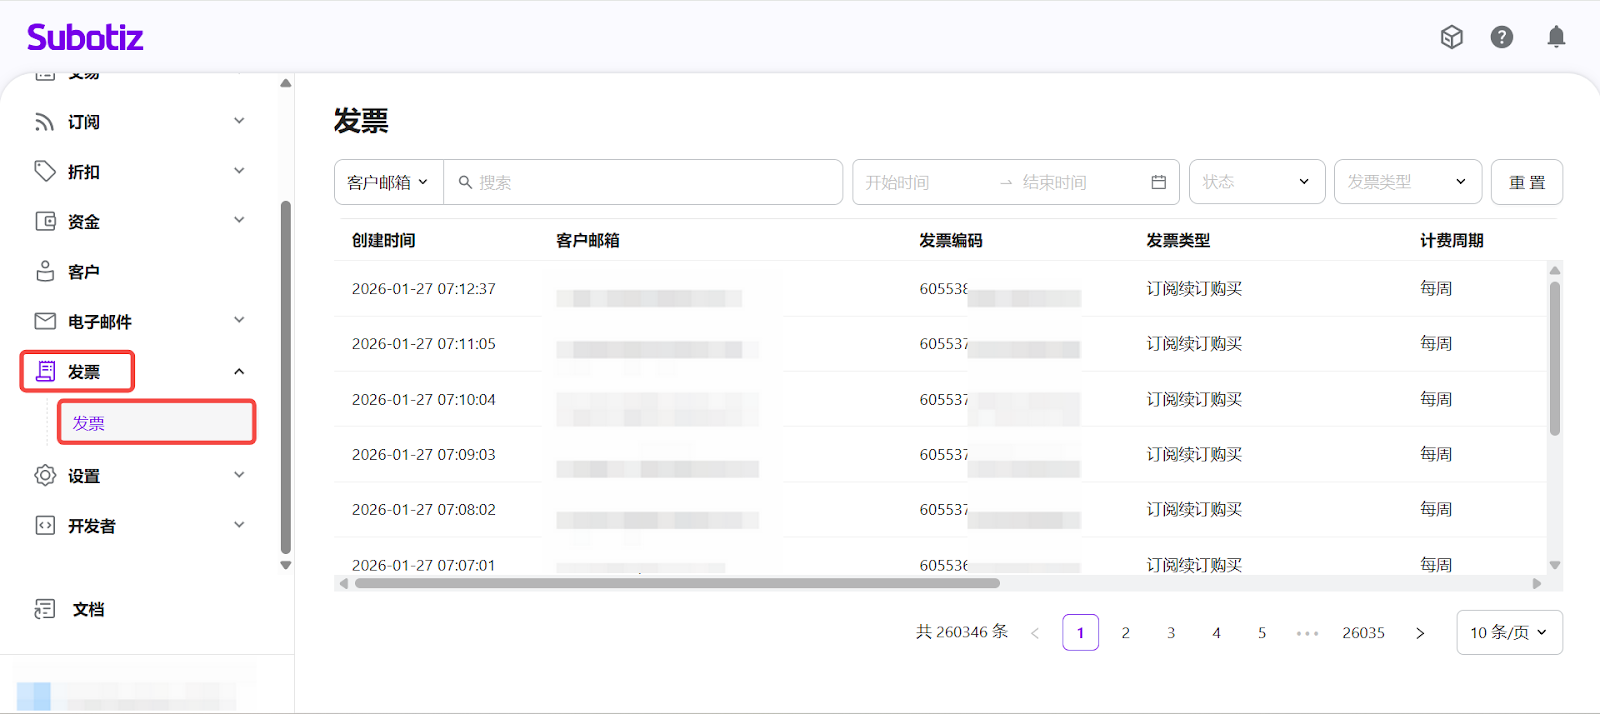1600x714 pixels.
Task: Open the 状态 filter dropdown
Action: point(1256,182)
